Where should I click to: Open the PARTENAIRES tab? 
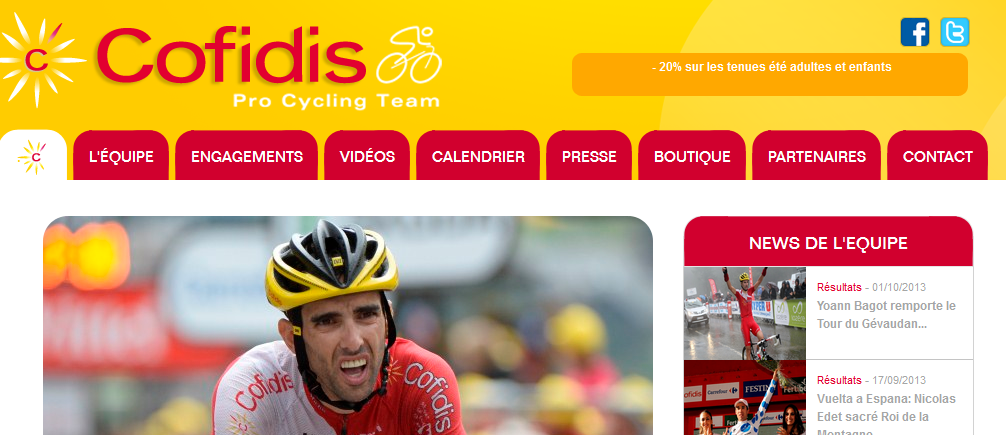pos(817,156)
